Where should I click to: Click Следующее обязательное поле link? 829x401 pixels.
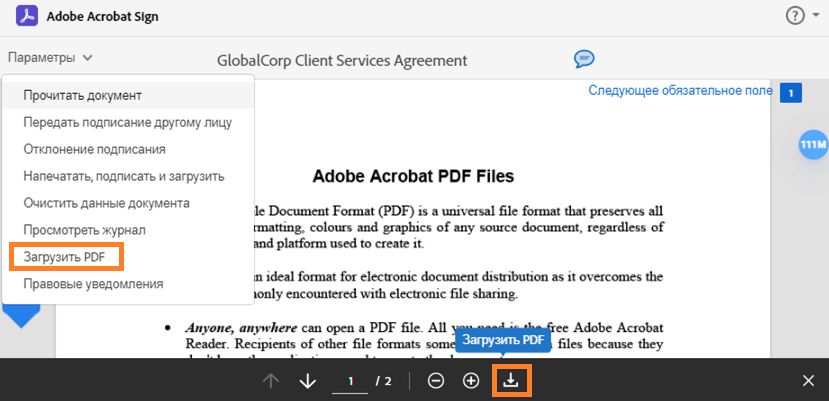[x=680, y=91]
